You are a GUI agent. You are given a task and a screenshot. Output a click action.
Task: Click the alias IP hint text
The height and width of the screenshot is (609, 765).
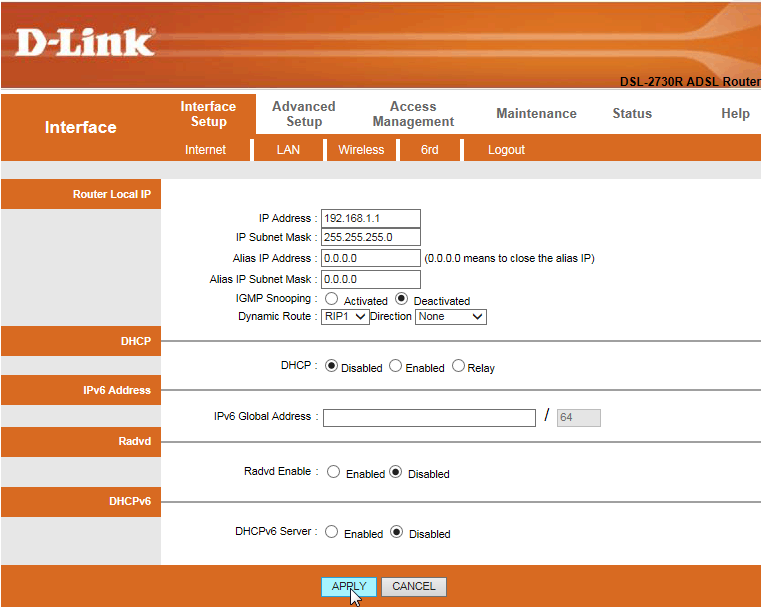[509, 258]
